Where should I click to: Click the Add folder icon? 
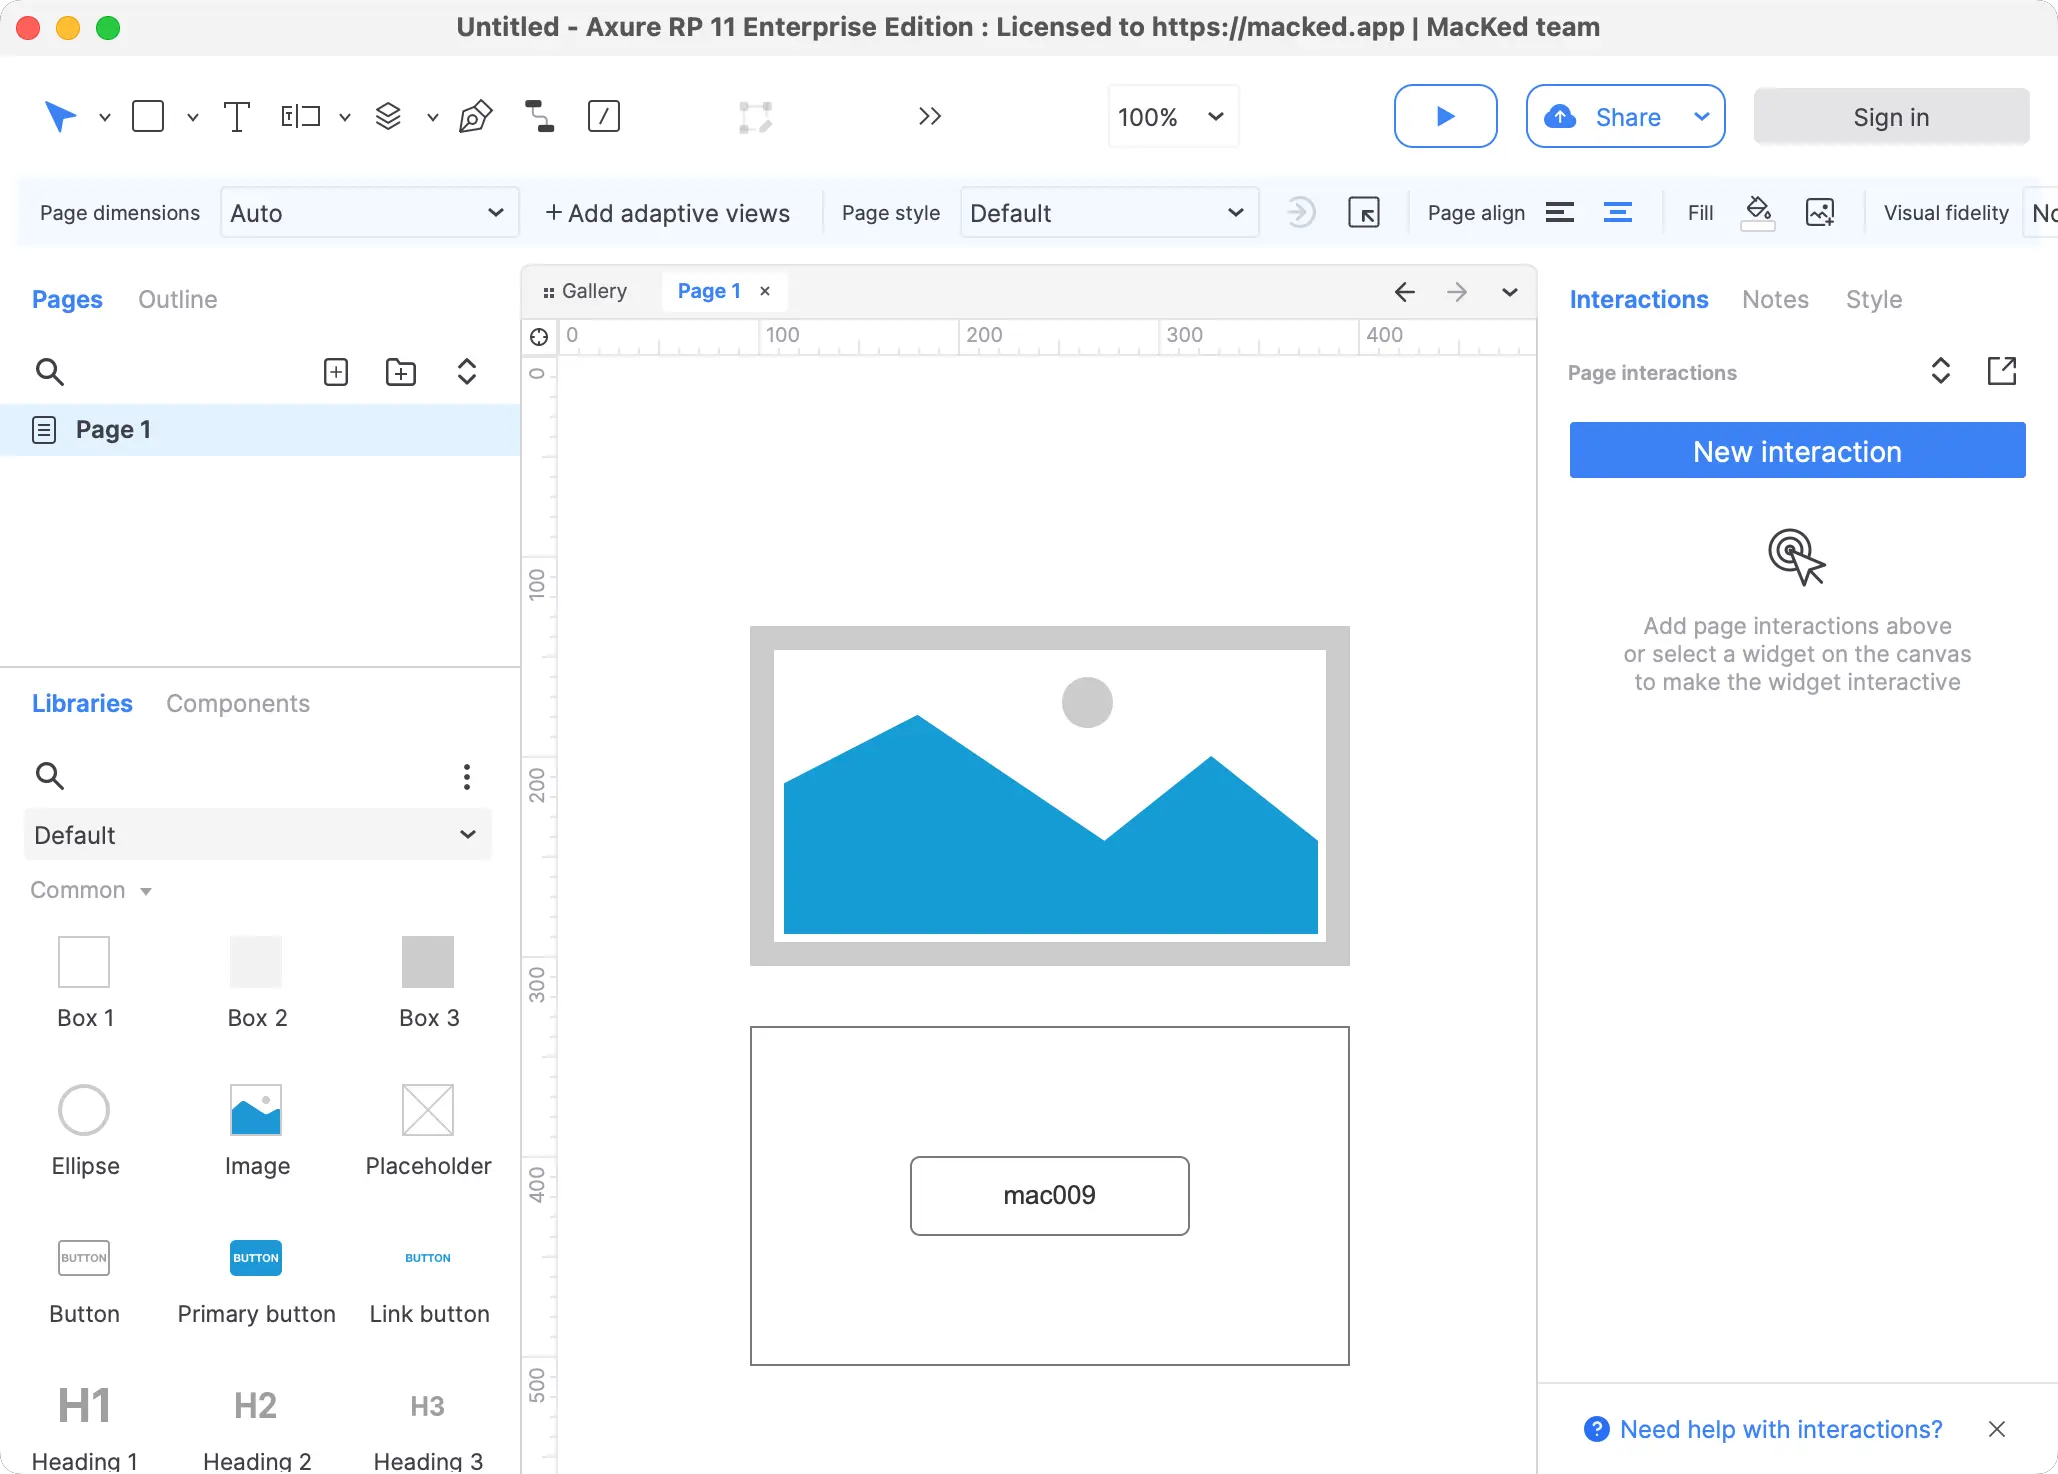[401, 372]
